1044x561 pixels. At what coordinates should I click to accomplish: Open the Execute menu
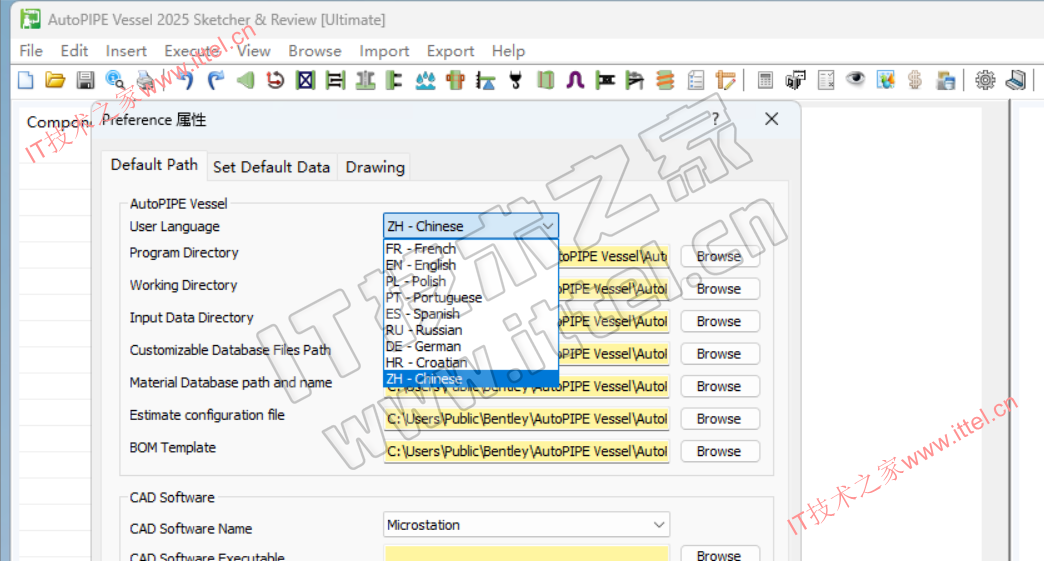coord(192,51)
